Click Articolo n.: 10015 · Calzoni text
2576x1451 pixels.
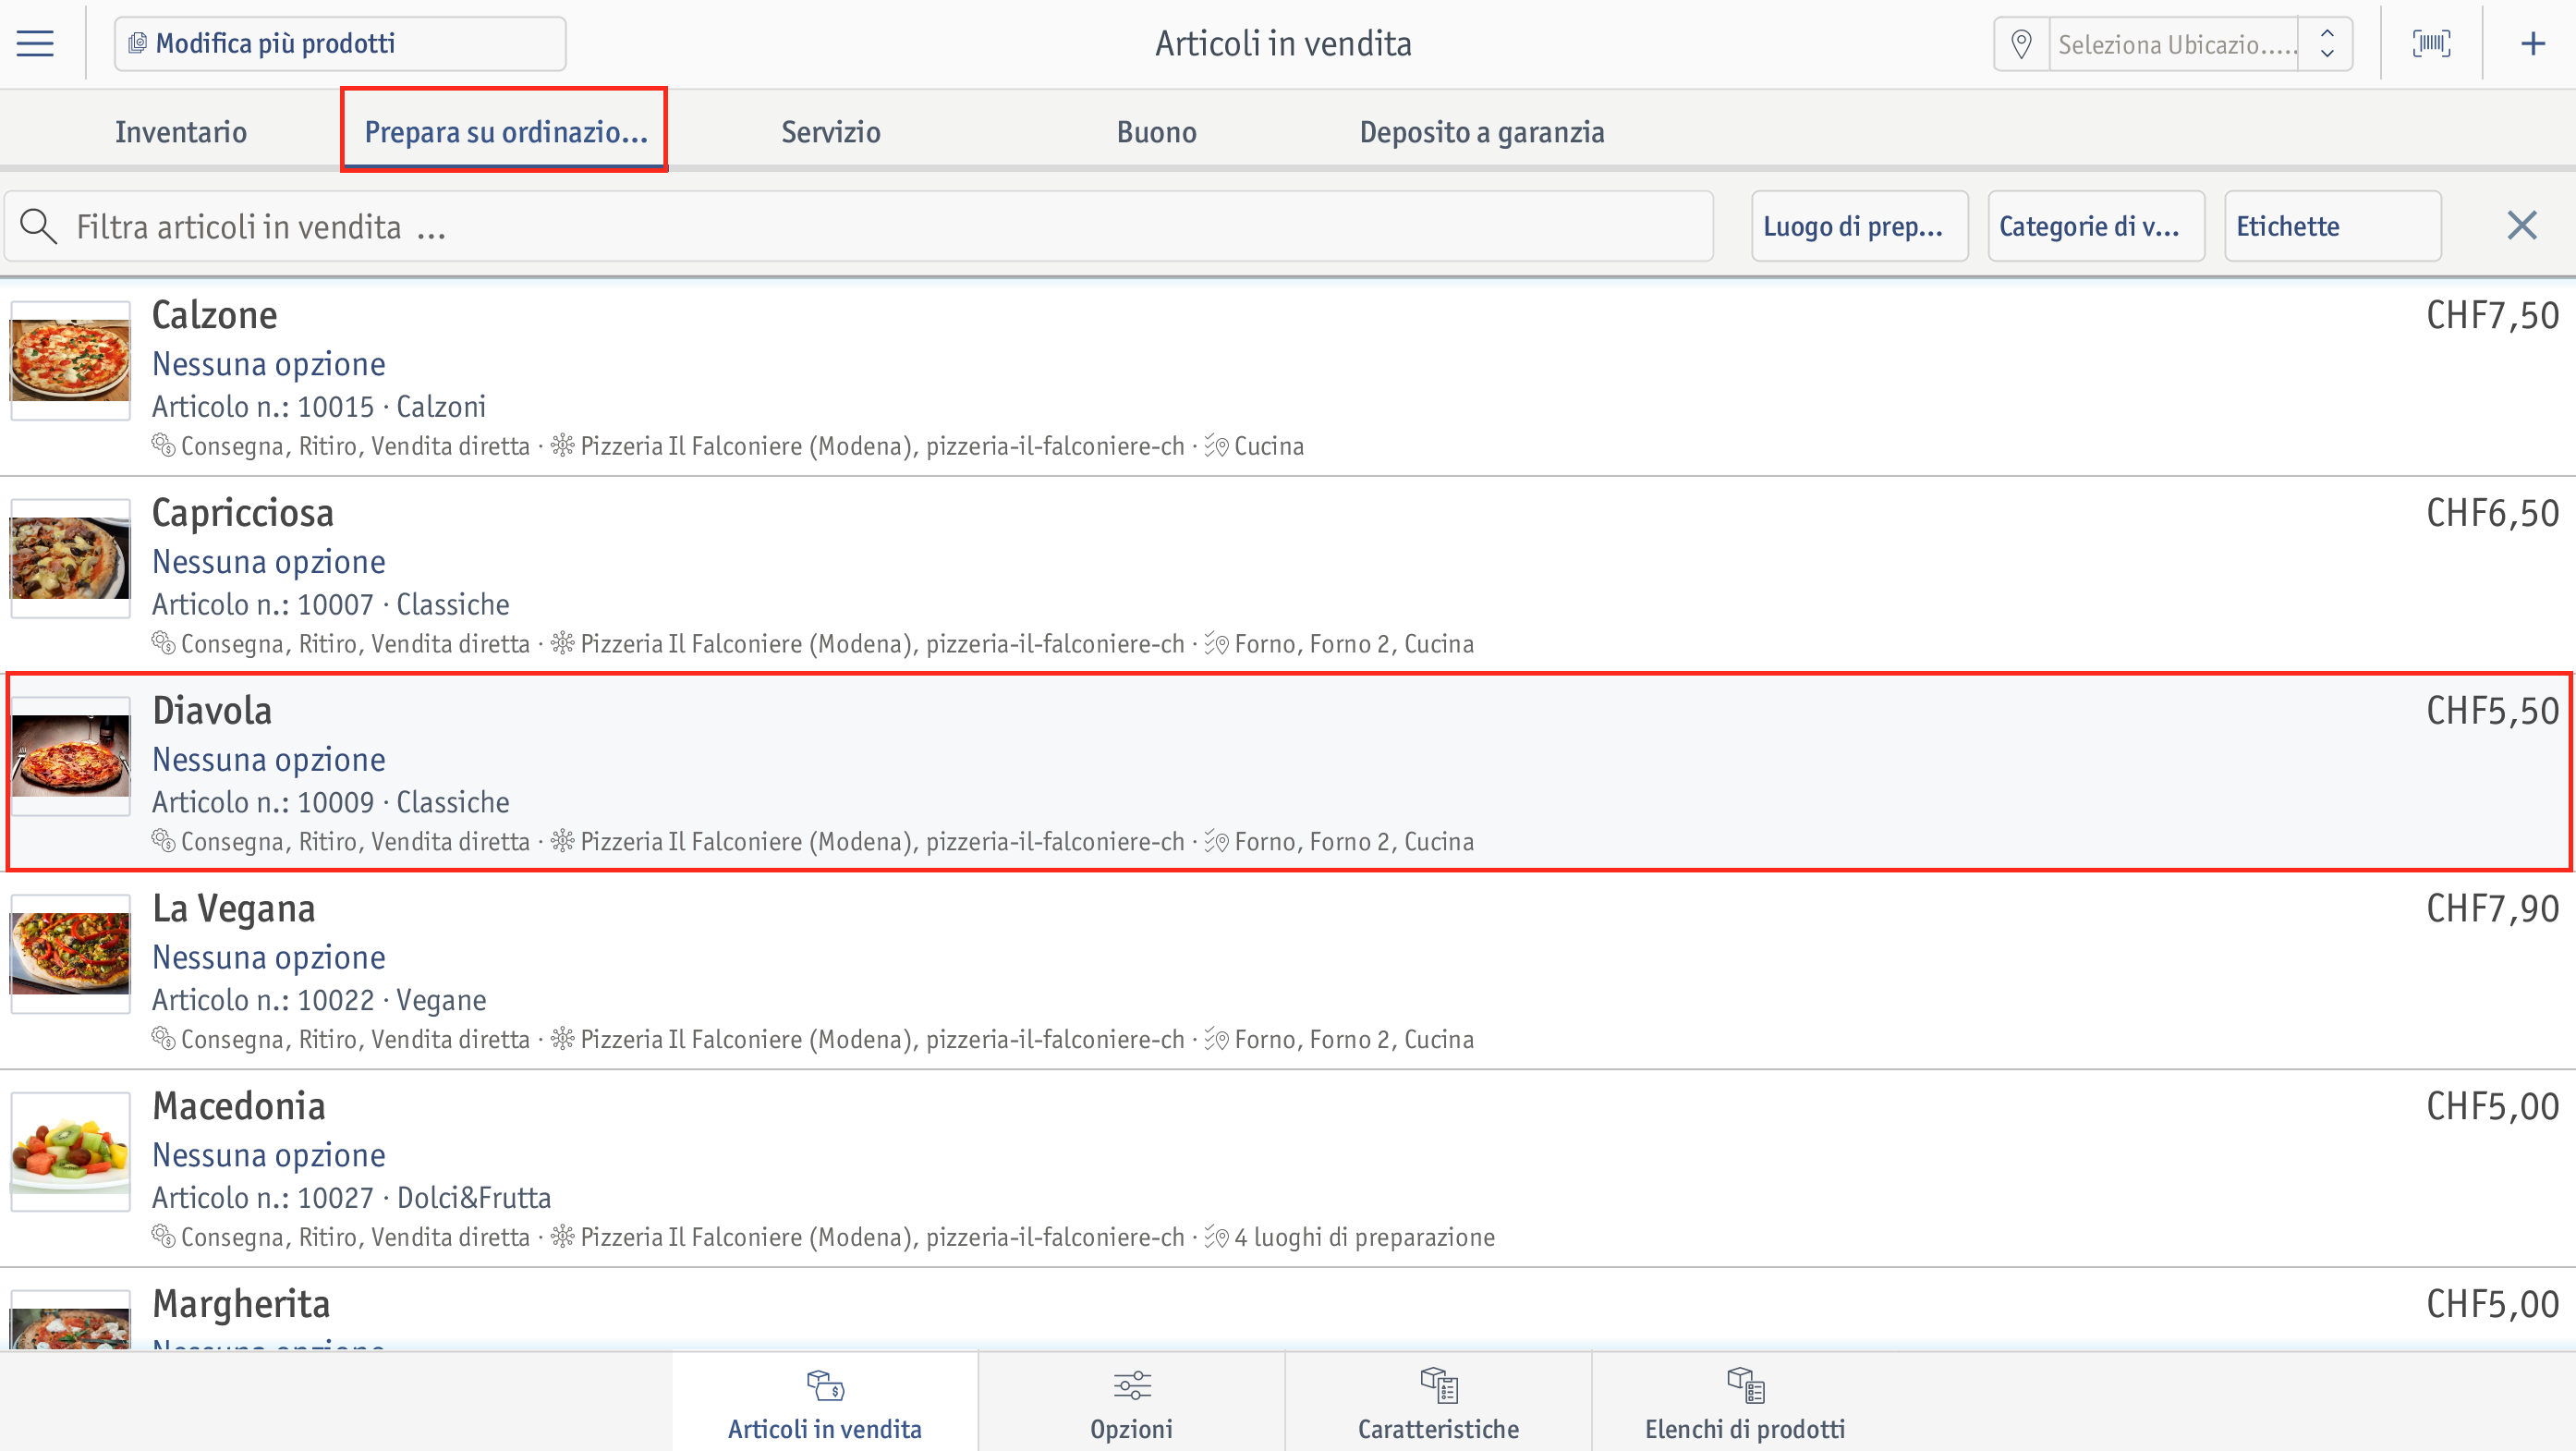click(318, 407)
